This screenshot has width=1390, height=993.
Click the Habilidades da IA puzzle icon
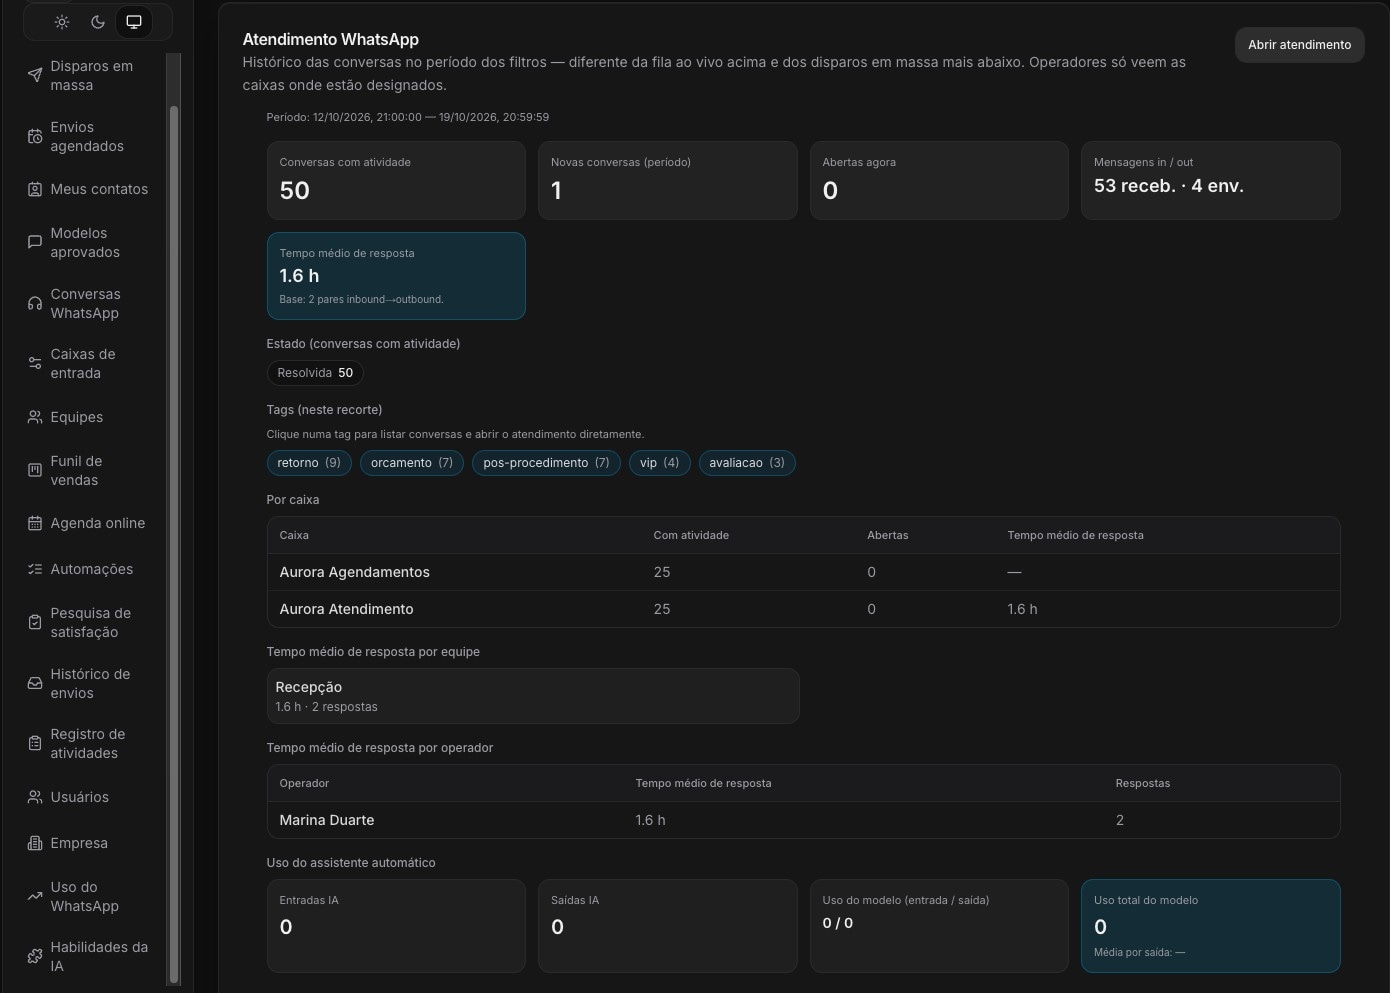tap(35, 957)
